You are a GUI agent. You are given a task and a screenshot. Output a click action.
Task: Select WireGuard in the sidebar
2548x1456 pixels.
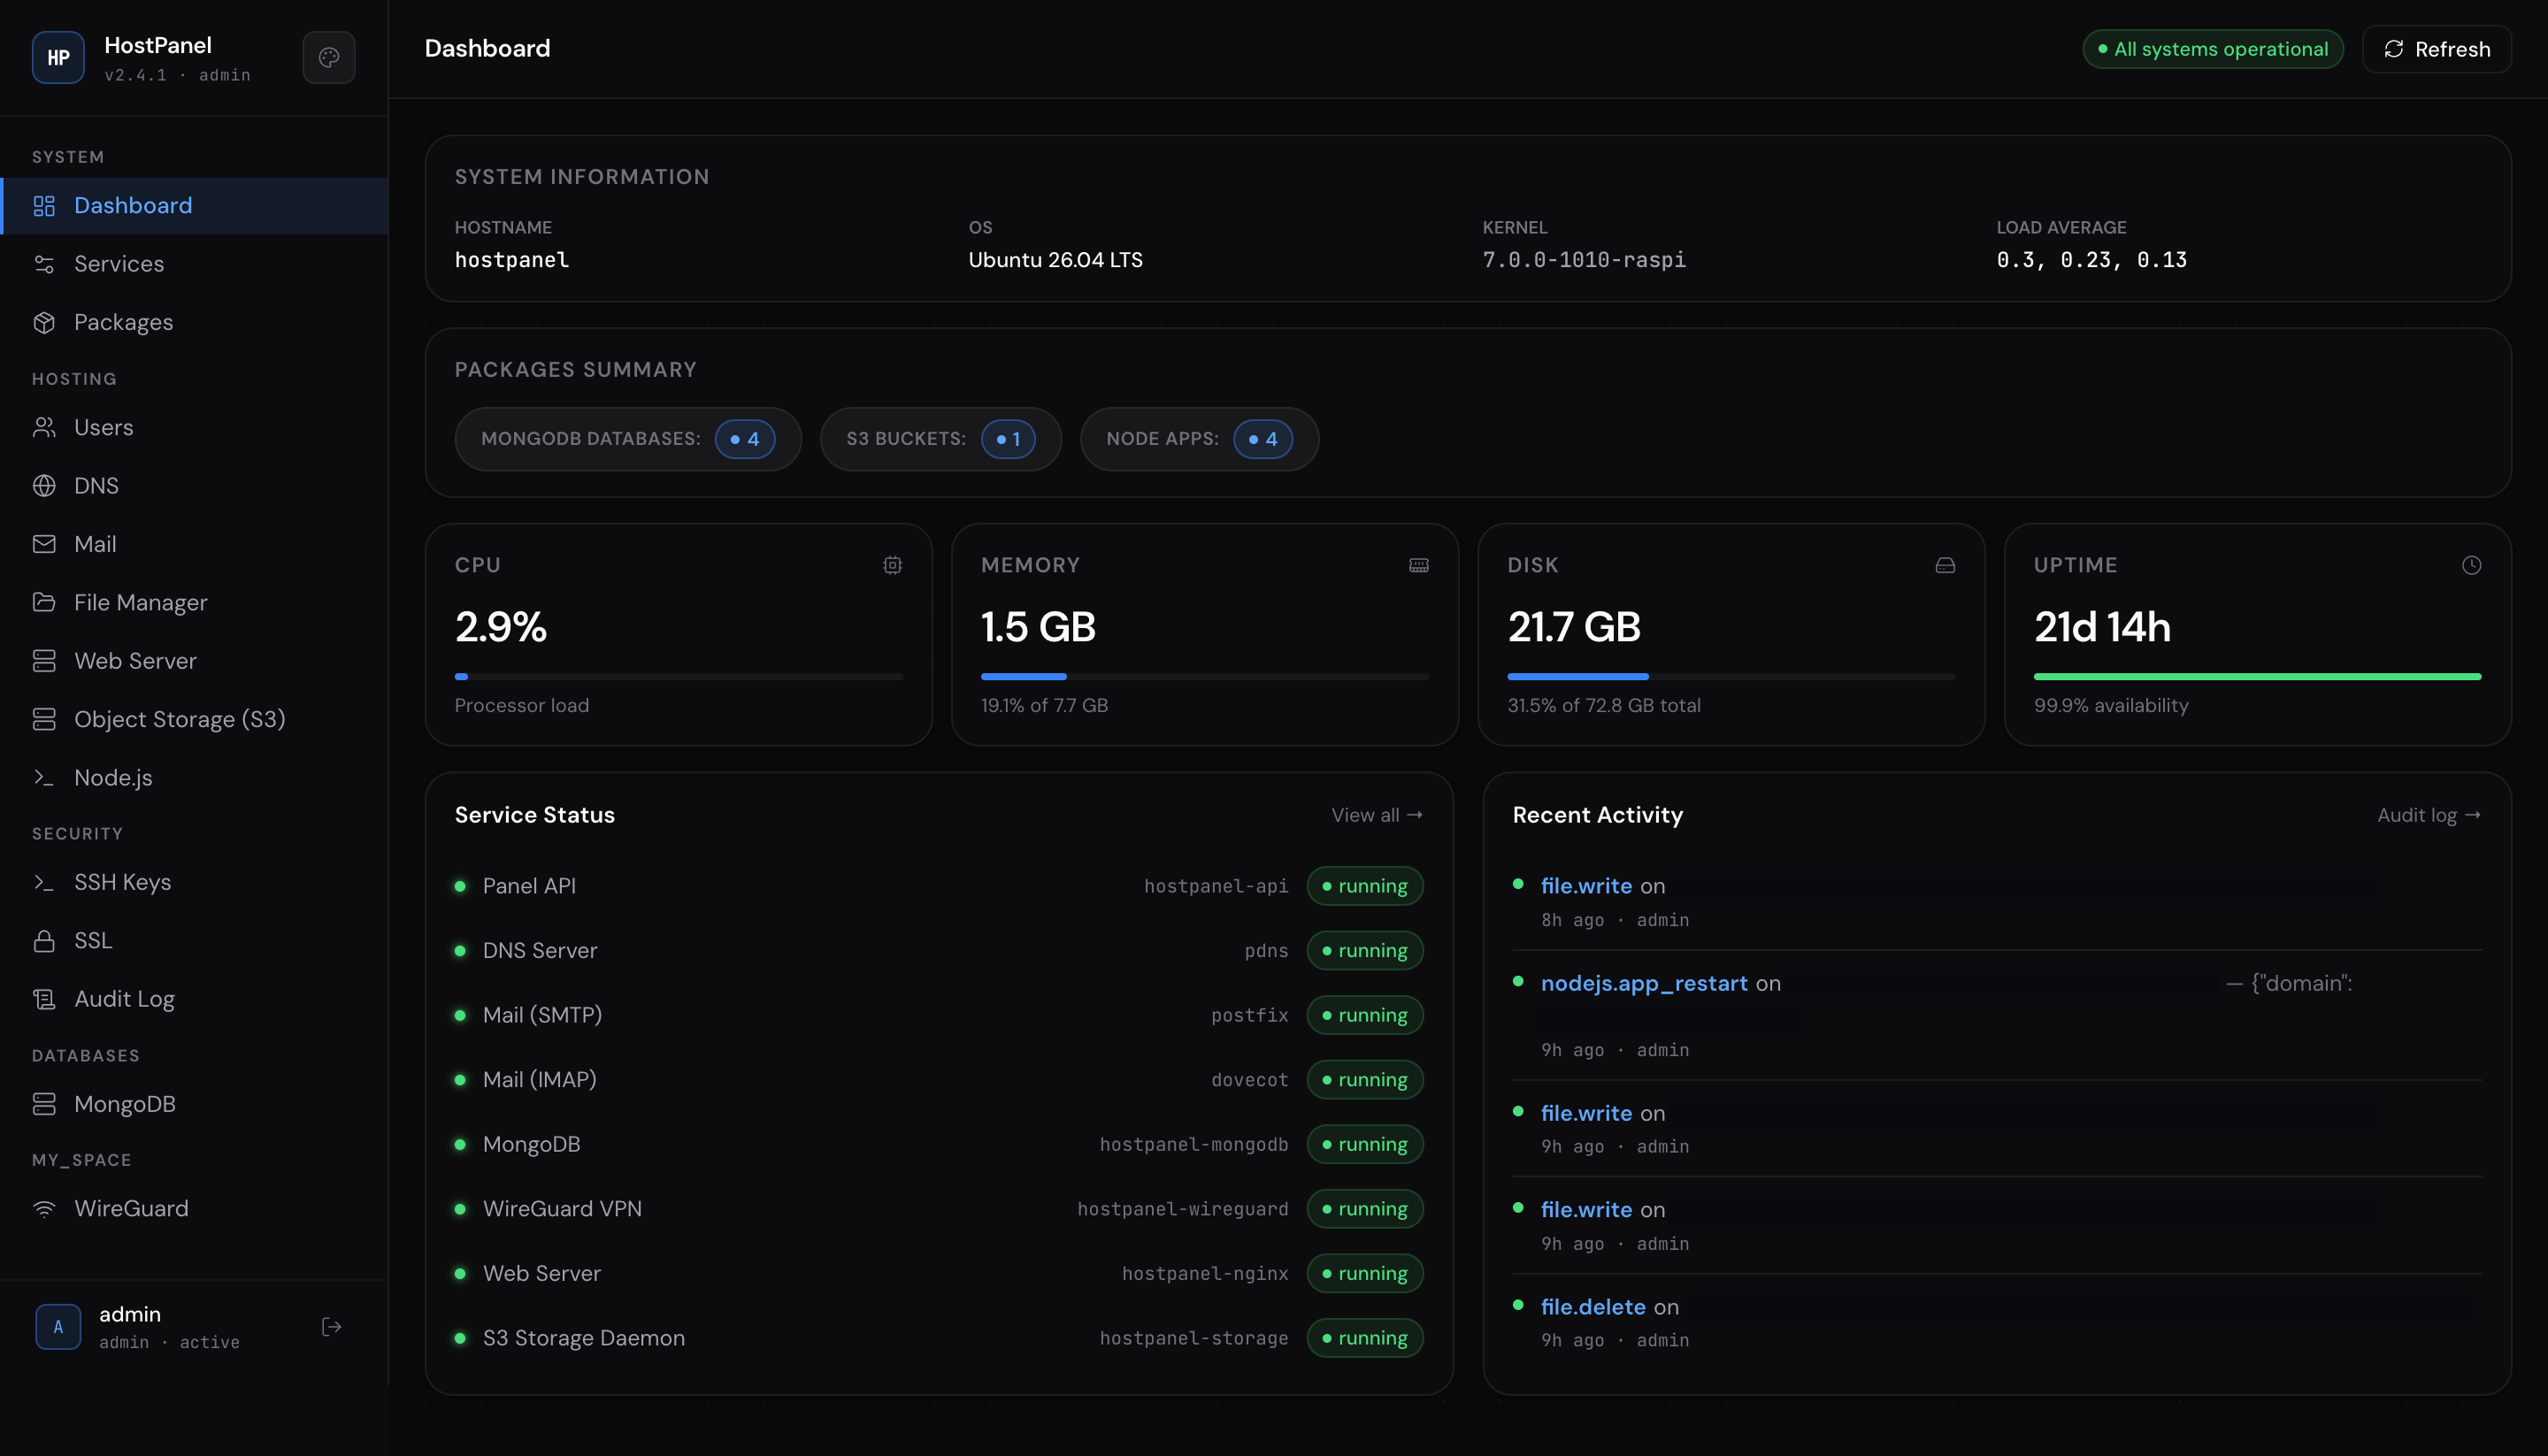point(194,1209)
